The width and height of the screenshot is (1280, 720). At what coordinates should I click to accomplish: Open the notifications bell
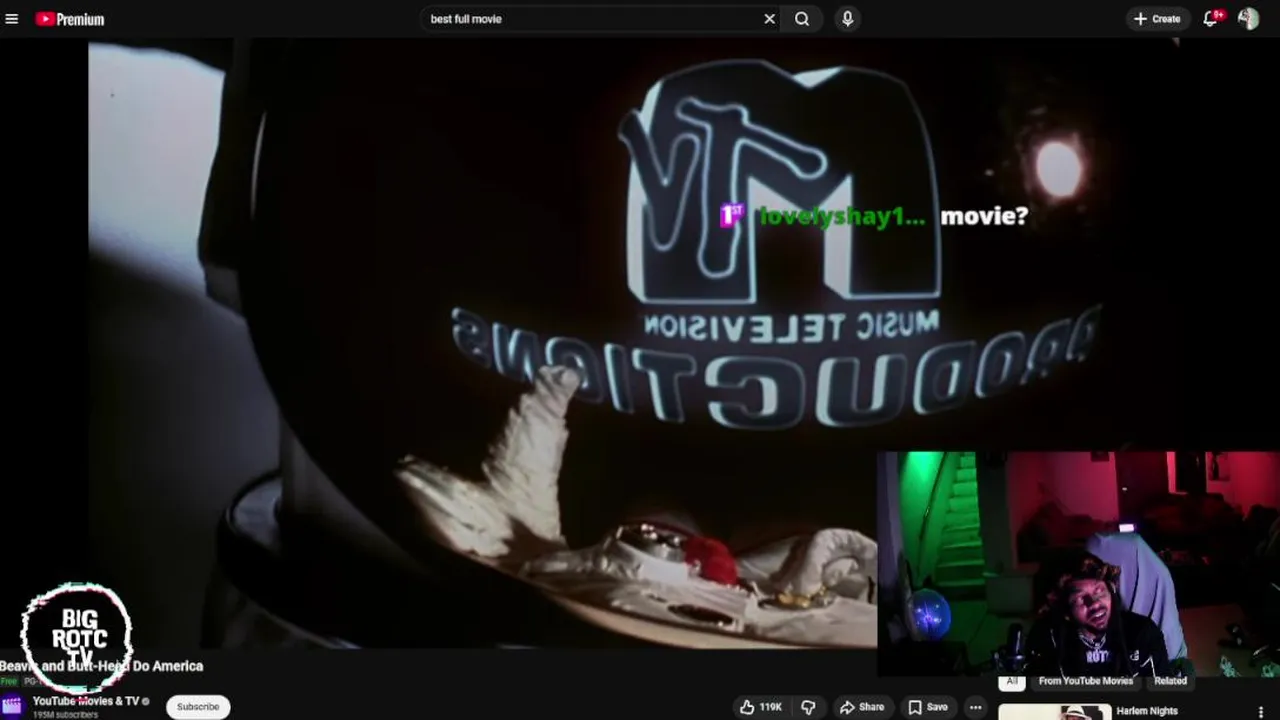pos(1211,19)
